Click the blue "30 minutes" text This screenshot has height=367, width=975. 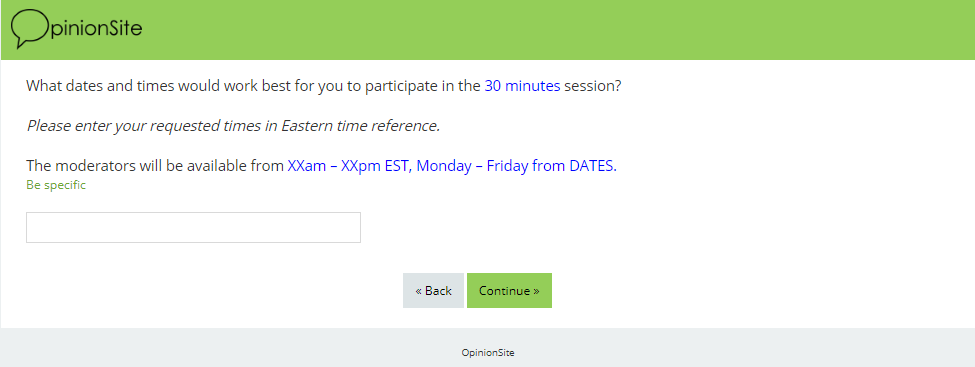click(522, 86)
